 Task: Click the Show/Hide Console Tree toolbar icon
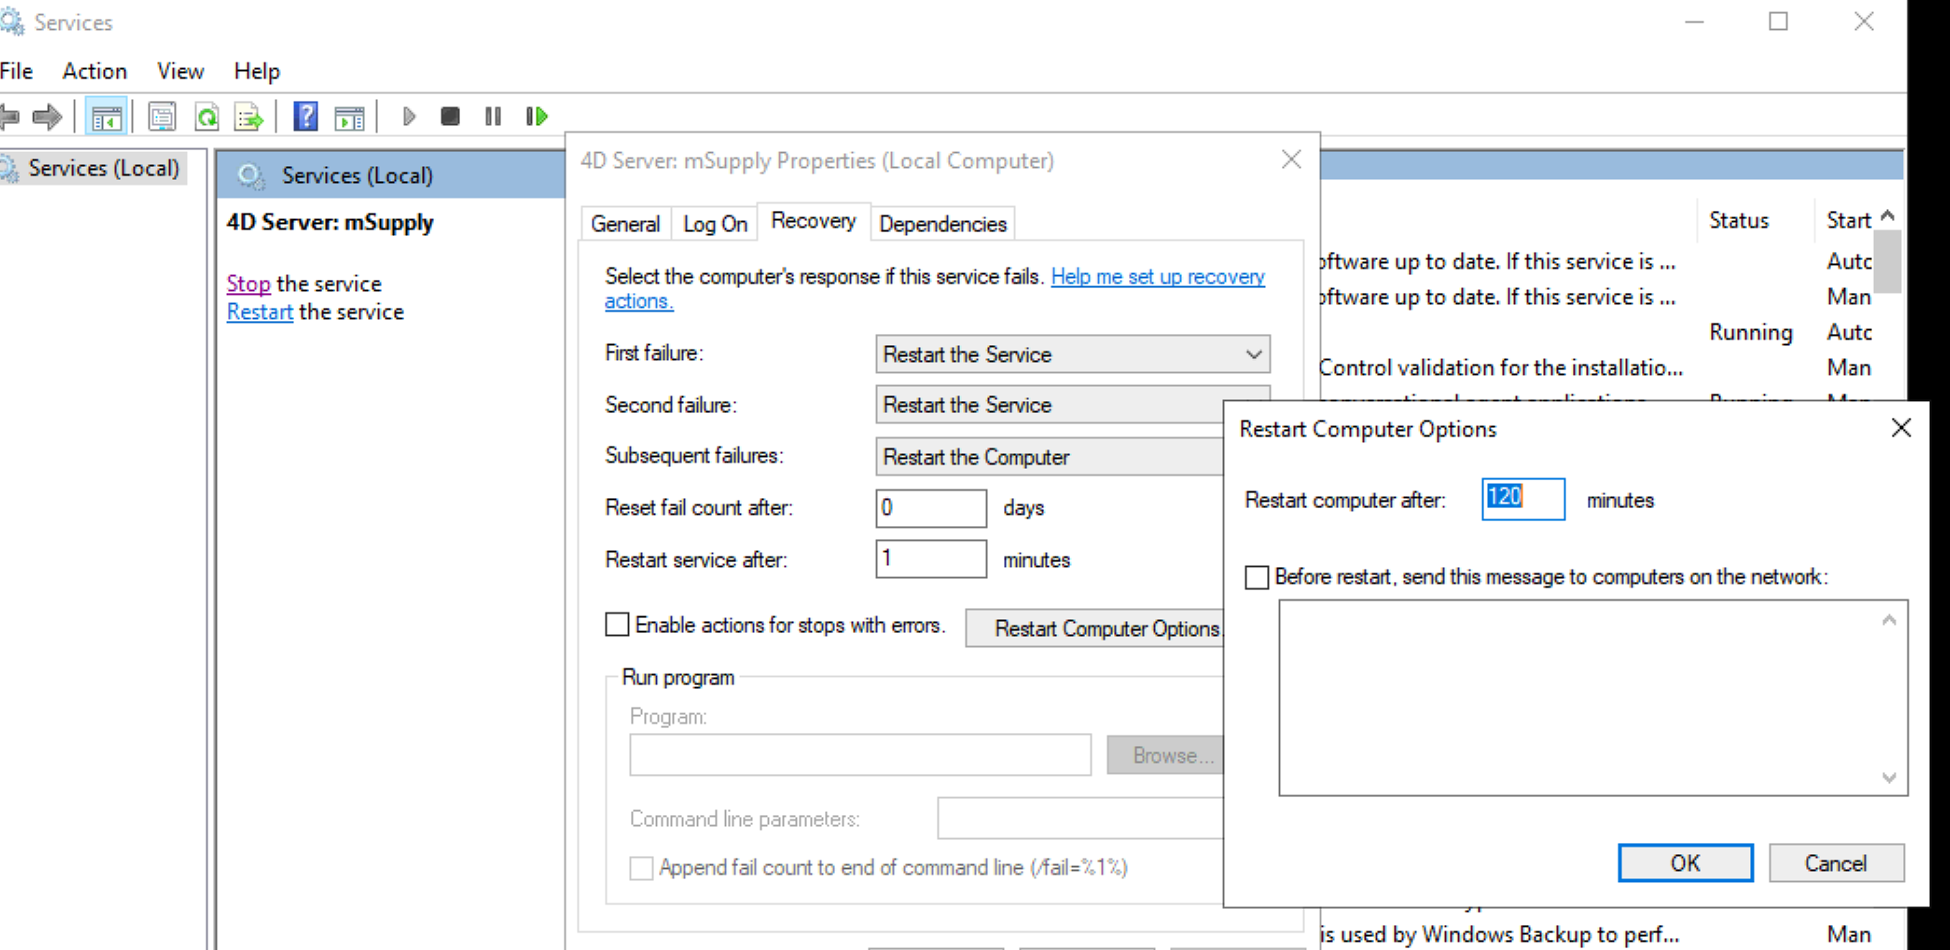[106, 117]
